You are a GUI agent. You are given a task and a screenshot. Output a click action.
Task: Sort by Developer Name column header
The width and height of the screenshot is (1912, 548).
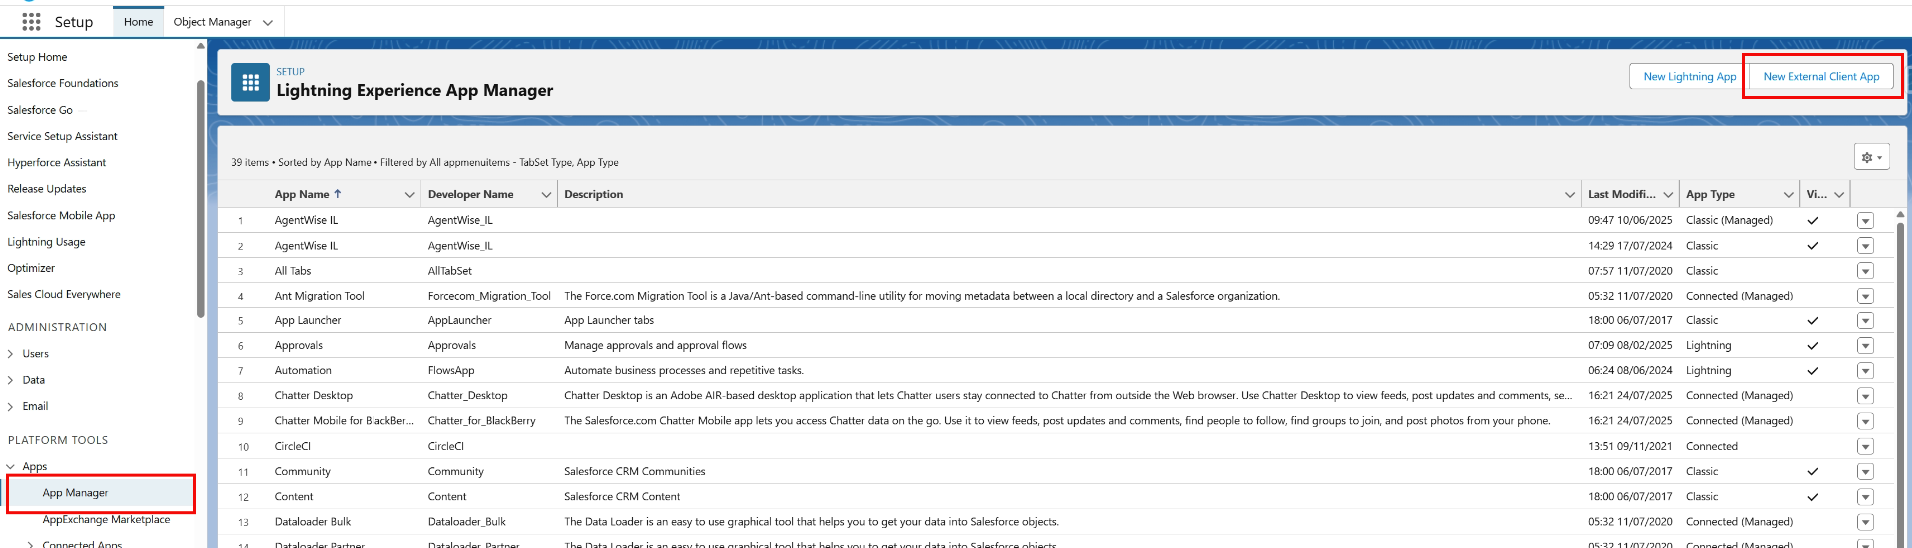pos(470,195)
